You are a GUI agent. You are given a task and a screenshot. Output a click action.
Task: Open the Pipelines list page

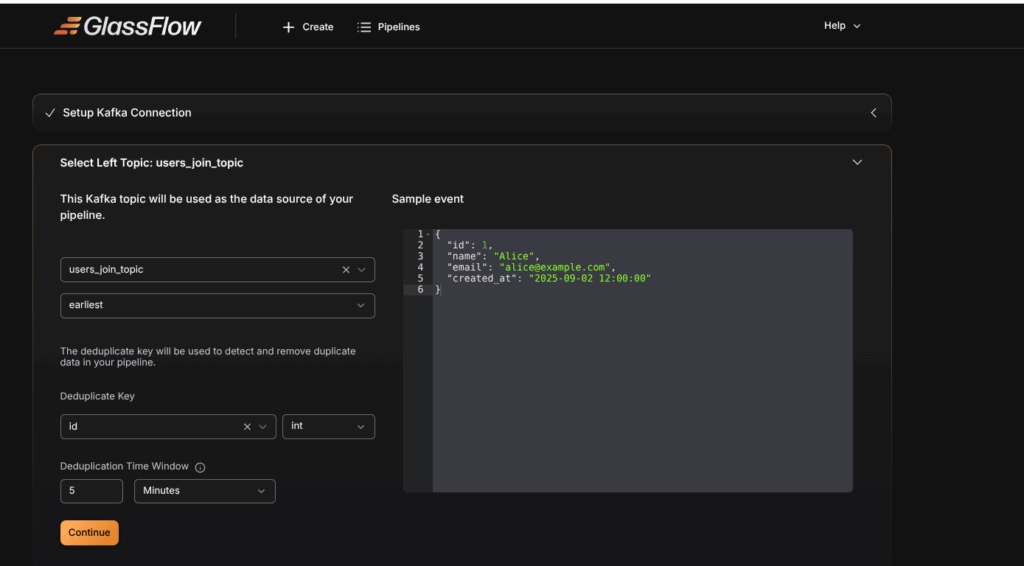(x=388, y=27)
